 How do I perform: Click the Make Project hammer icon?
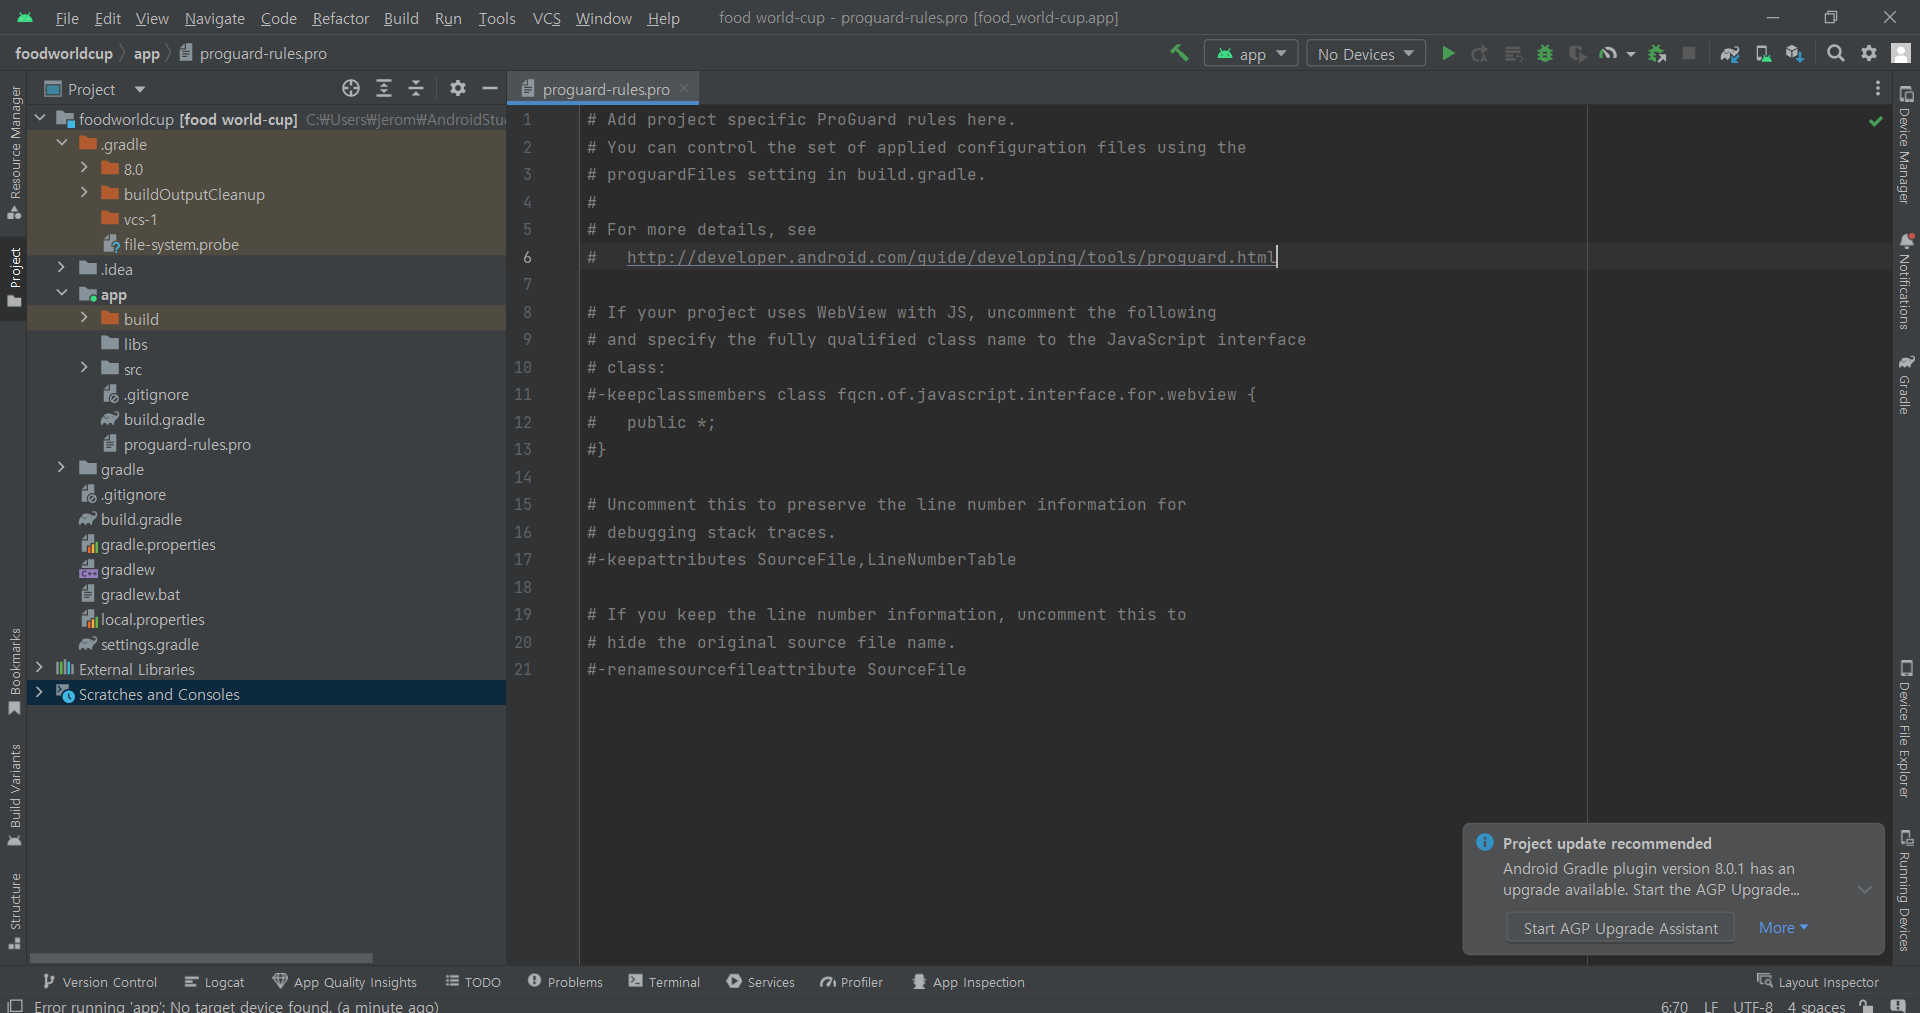click(x=1179, y=53)
